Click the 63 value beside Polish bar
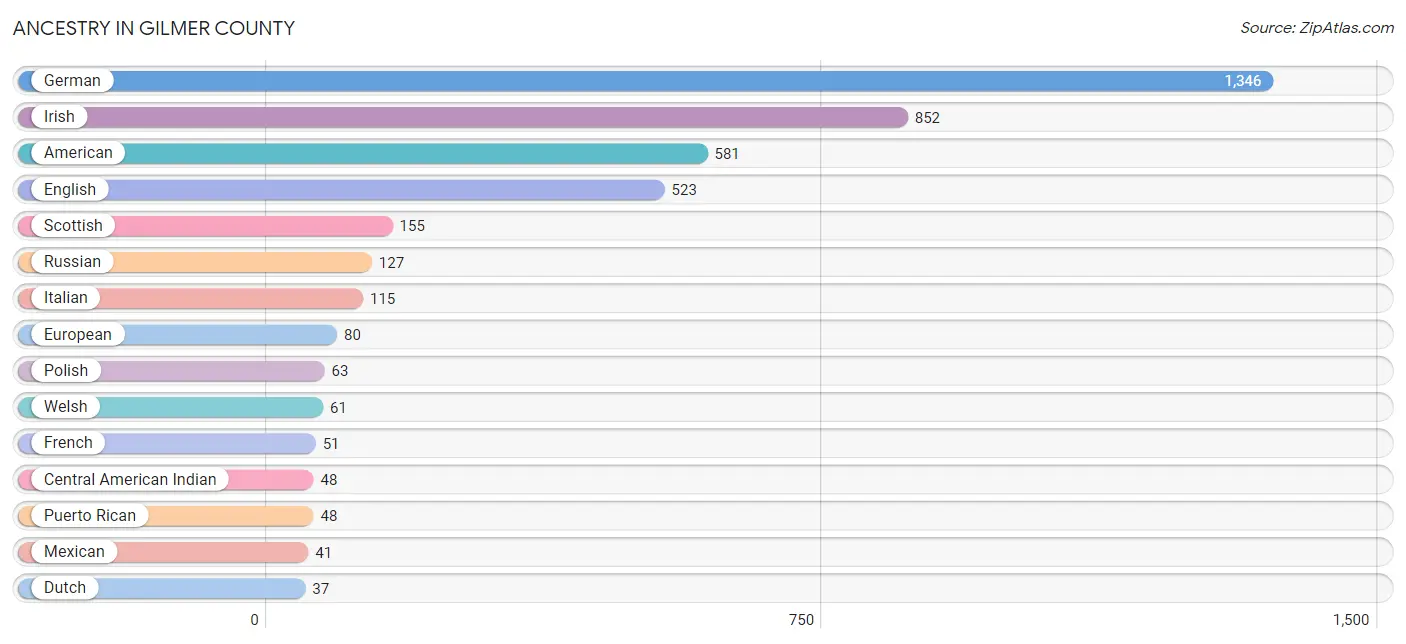Image resolution: width=1406 pixels, height=644 pixels. point(340,371)
